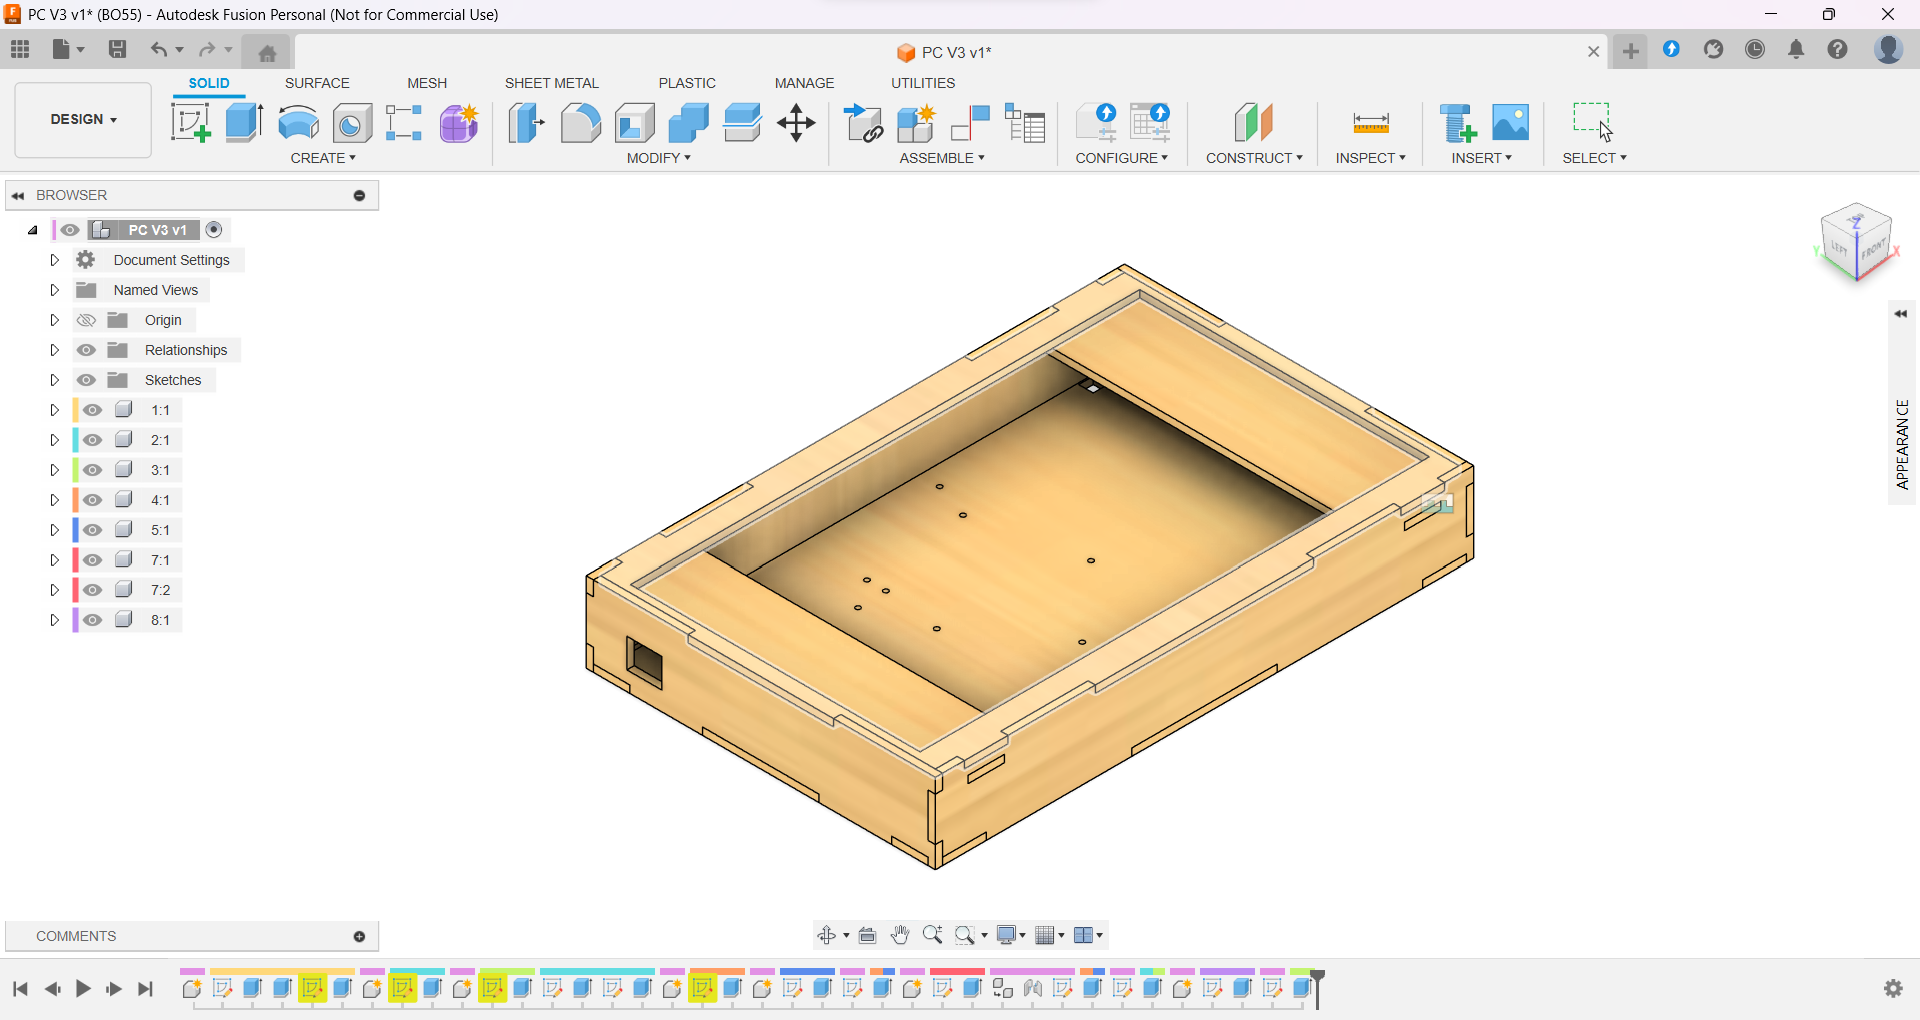Open the DESIGN workspace dropdown
The width and height of the screenshot is (1920, 1020).
pyautogui.click(x=84, y=119)
